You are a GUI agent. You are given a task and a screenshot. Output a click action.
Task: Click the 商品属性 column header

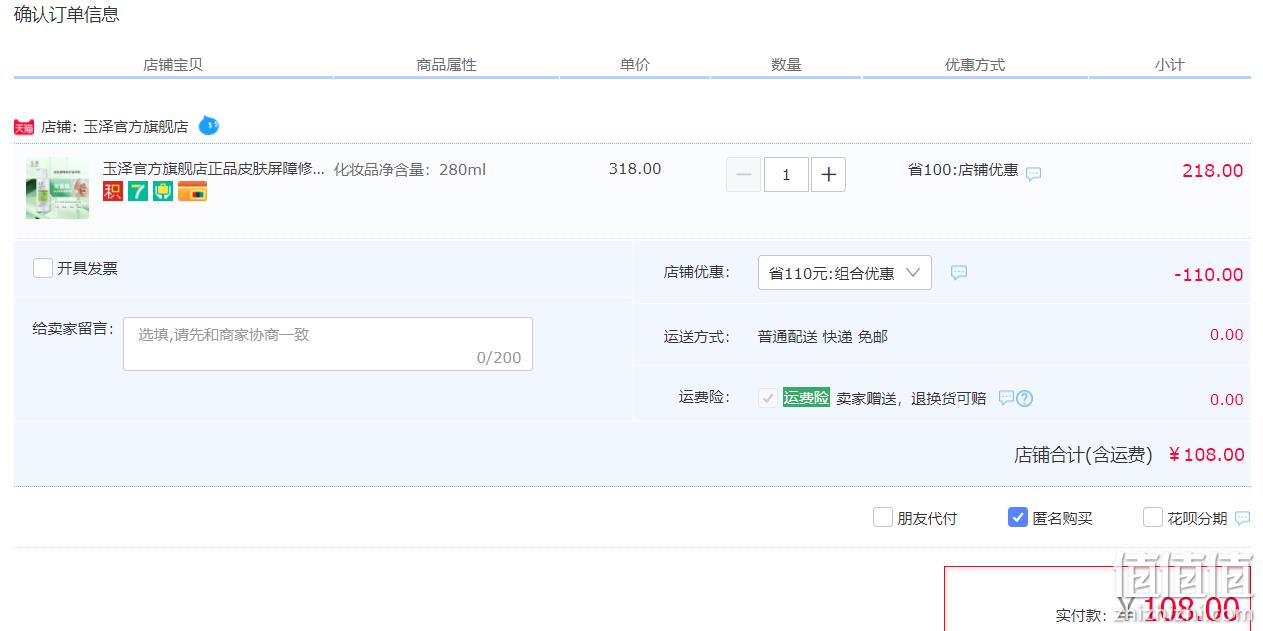pos(446,65)
